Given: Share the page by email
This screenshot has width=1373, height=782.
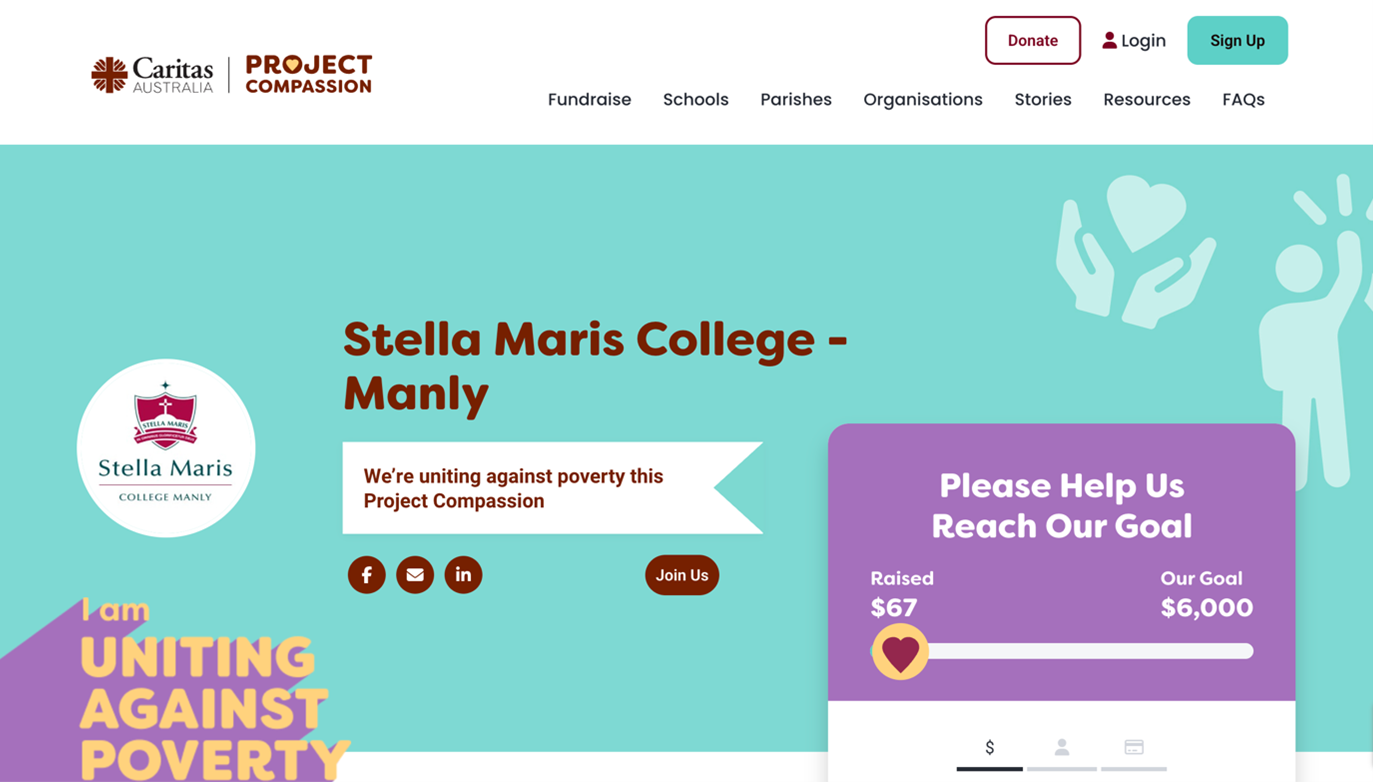Looking at the screenshot, I should click(x=415, y=575).
